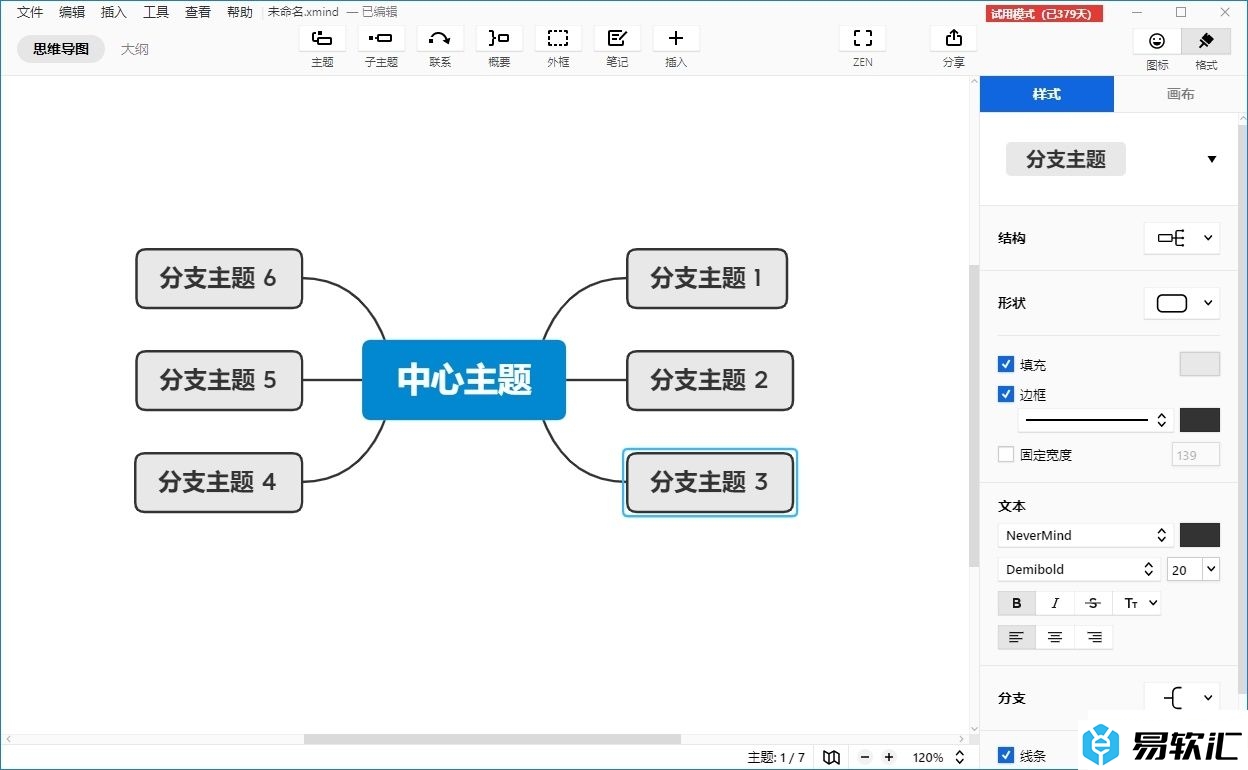Open the Structure (结构) dropdown
The height and width of the screenshot is (770, 1248).
[x=1182, y=238]
